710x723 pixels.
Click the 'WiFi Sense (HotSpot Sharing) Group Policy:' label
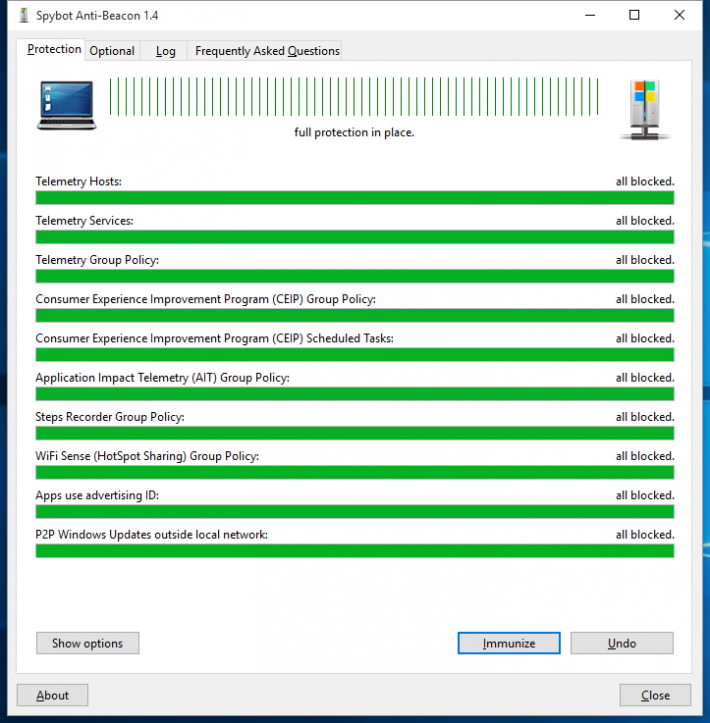(x=147, y=456)
